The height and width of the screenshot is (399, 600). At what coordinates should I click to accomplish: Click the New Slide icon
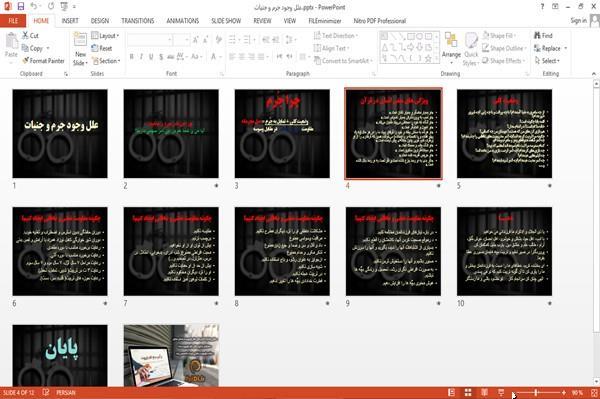coord(80,40)
